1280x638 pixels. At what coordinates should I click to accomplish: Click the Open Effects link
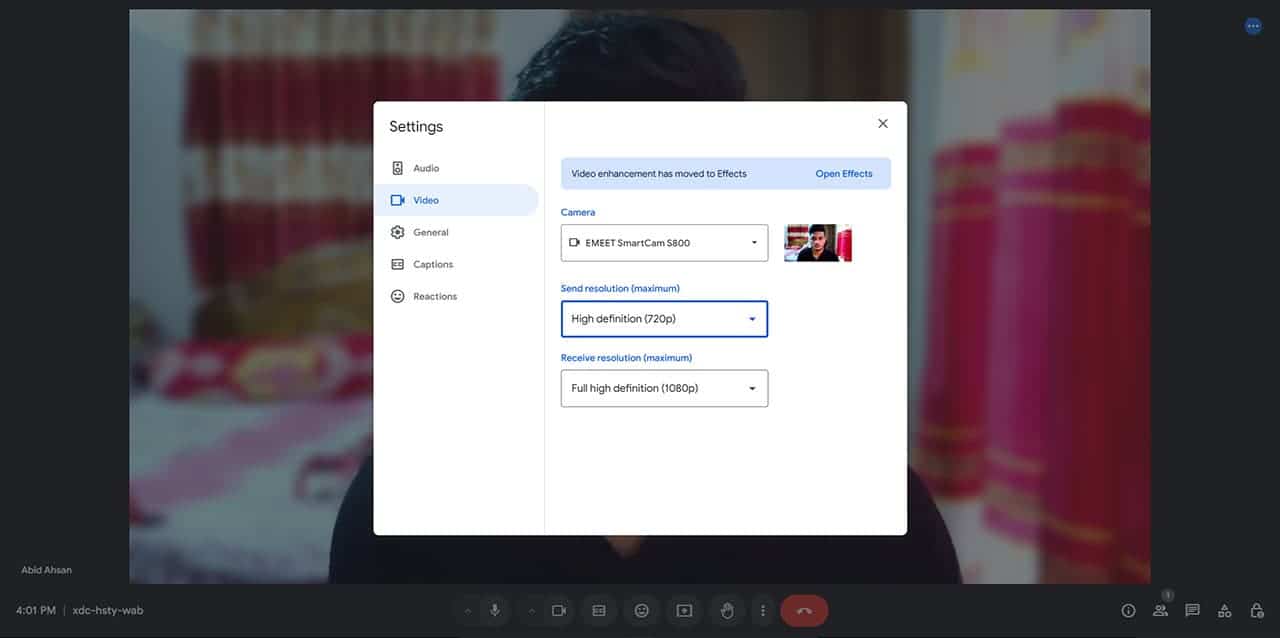[x=843, y=174]
